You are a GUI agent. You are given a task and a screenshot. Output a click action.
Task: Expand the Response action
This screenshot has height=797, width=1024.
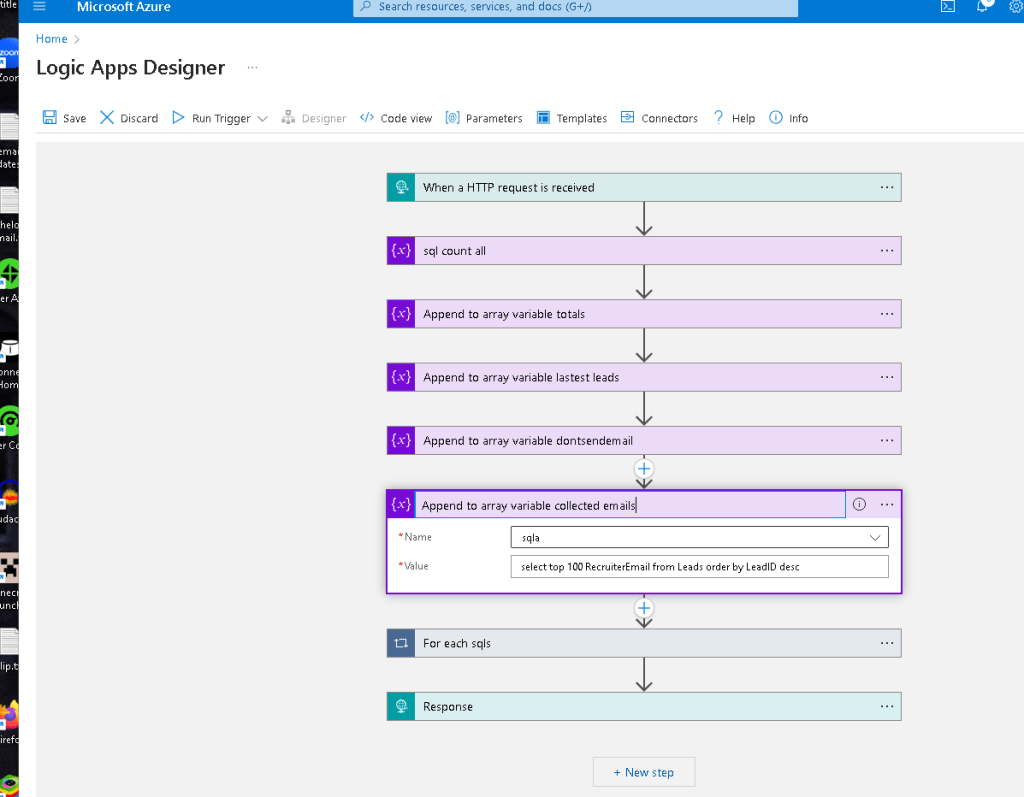point(644,707)
